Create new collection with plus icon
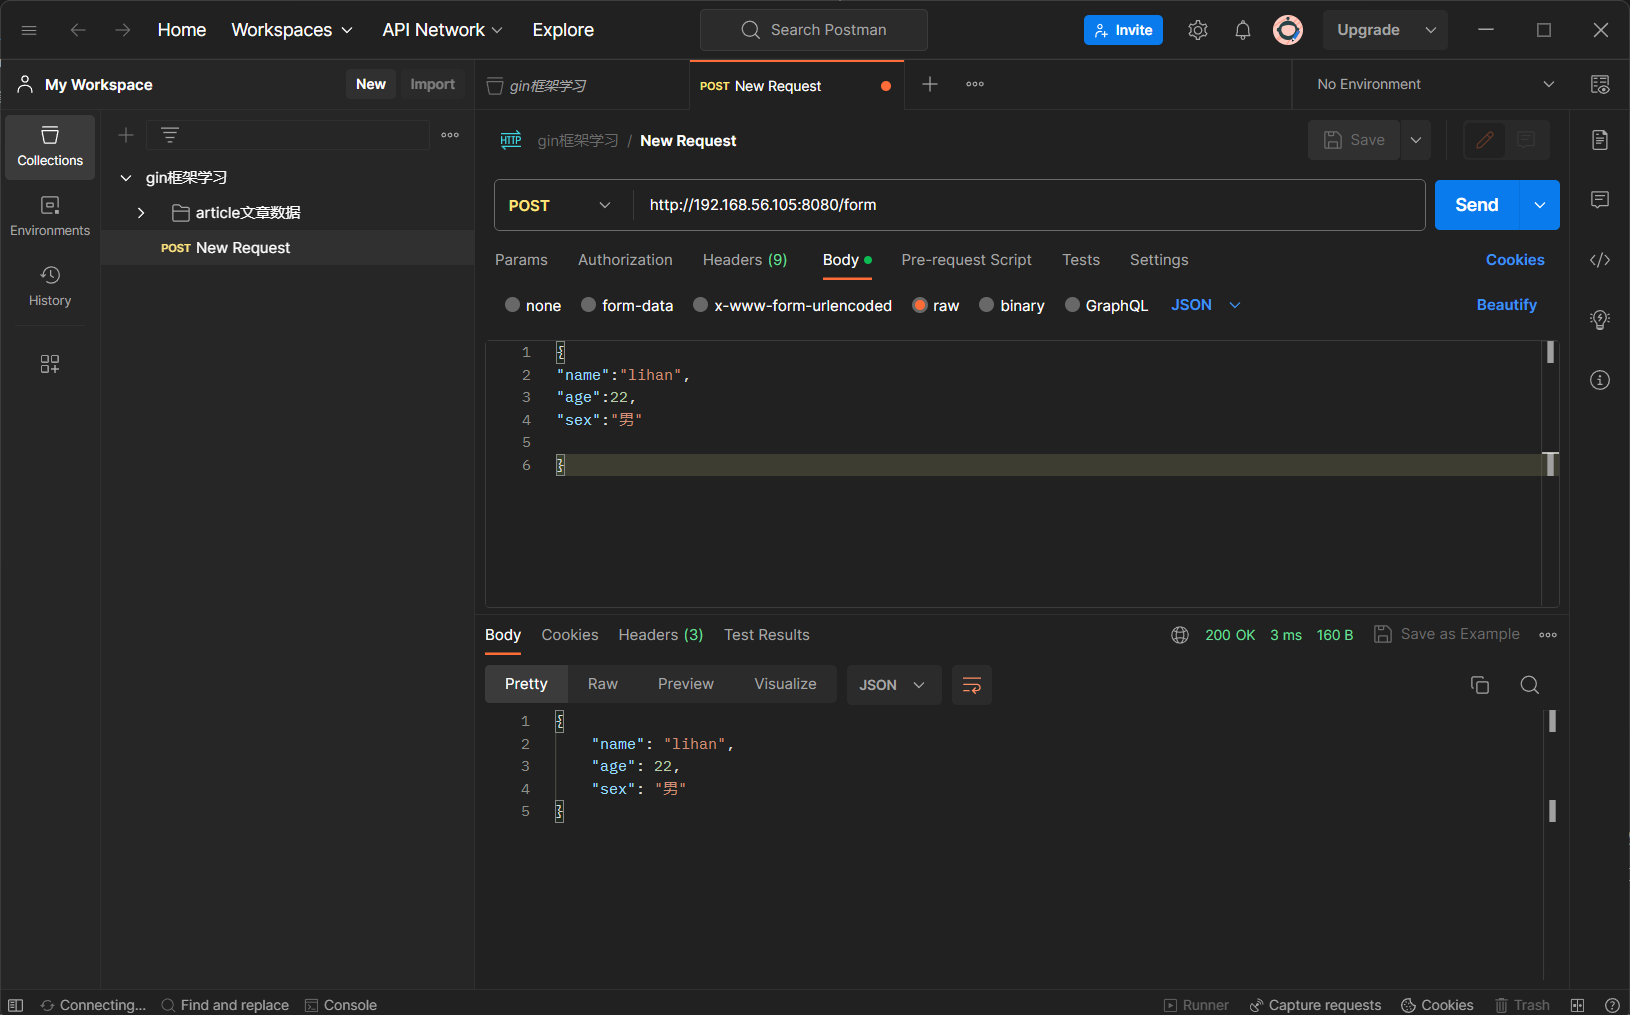Viewport: 1630px width, 1015px height. pos(126,135)
